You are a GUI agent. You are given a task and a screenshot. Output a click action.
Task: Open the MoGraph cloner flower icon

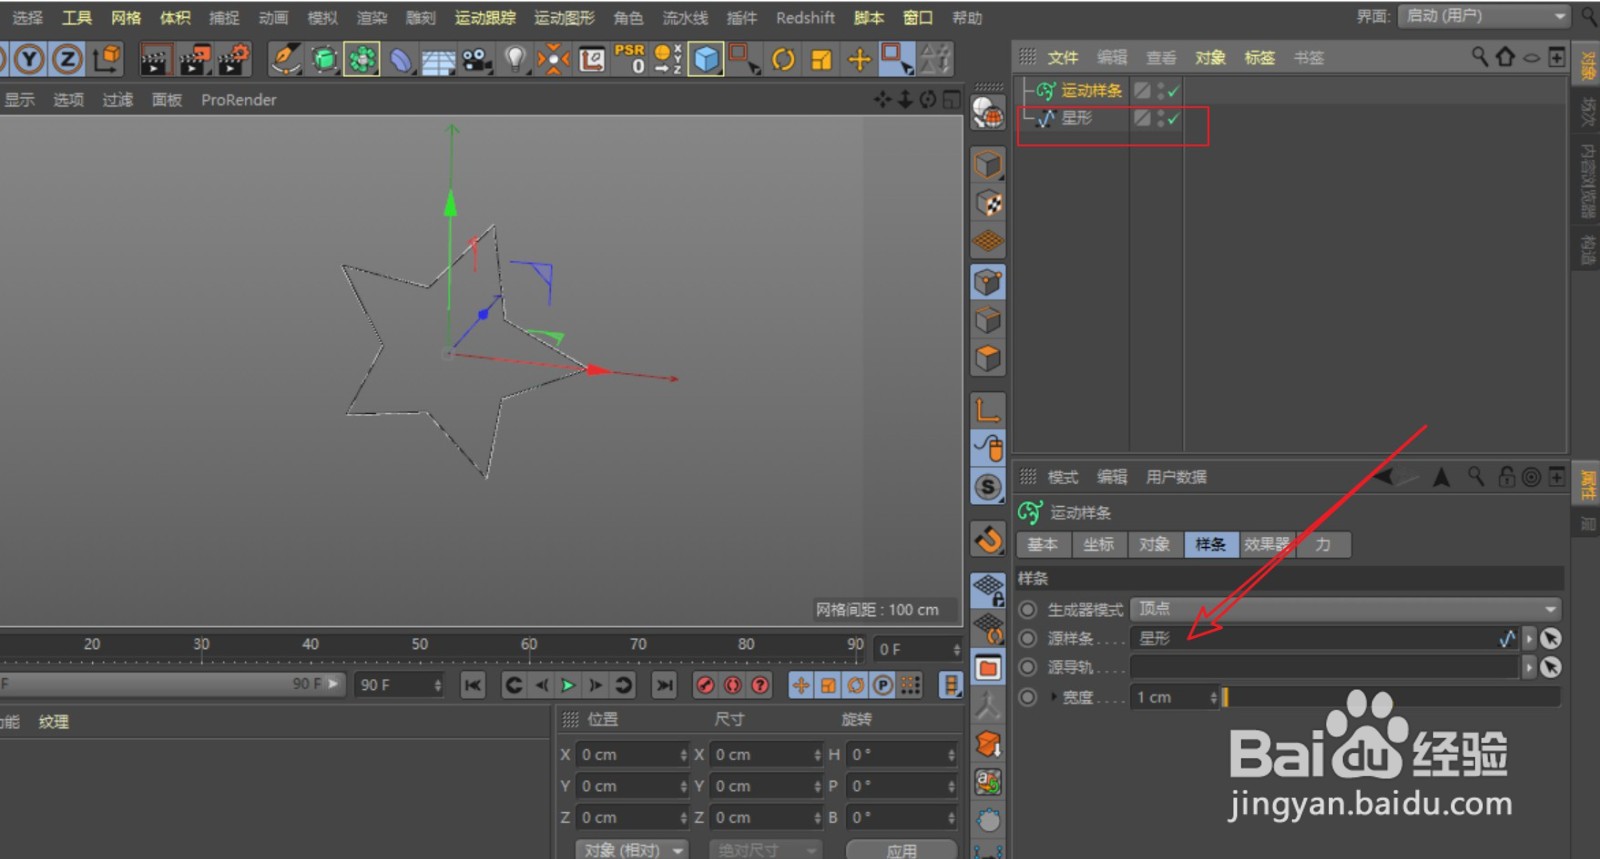[x=362, y=60]
